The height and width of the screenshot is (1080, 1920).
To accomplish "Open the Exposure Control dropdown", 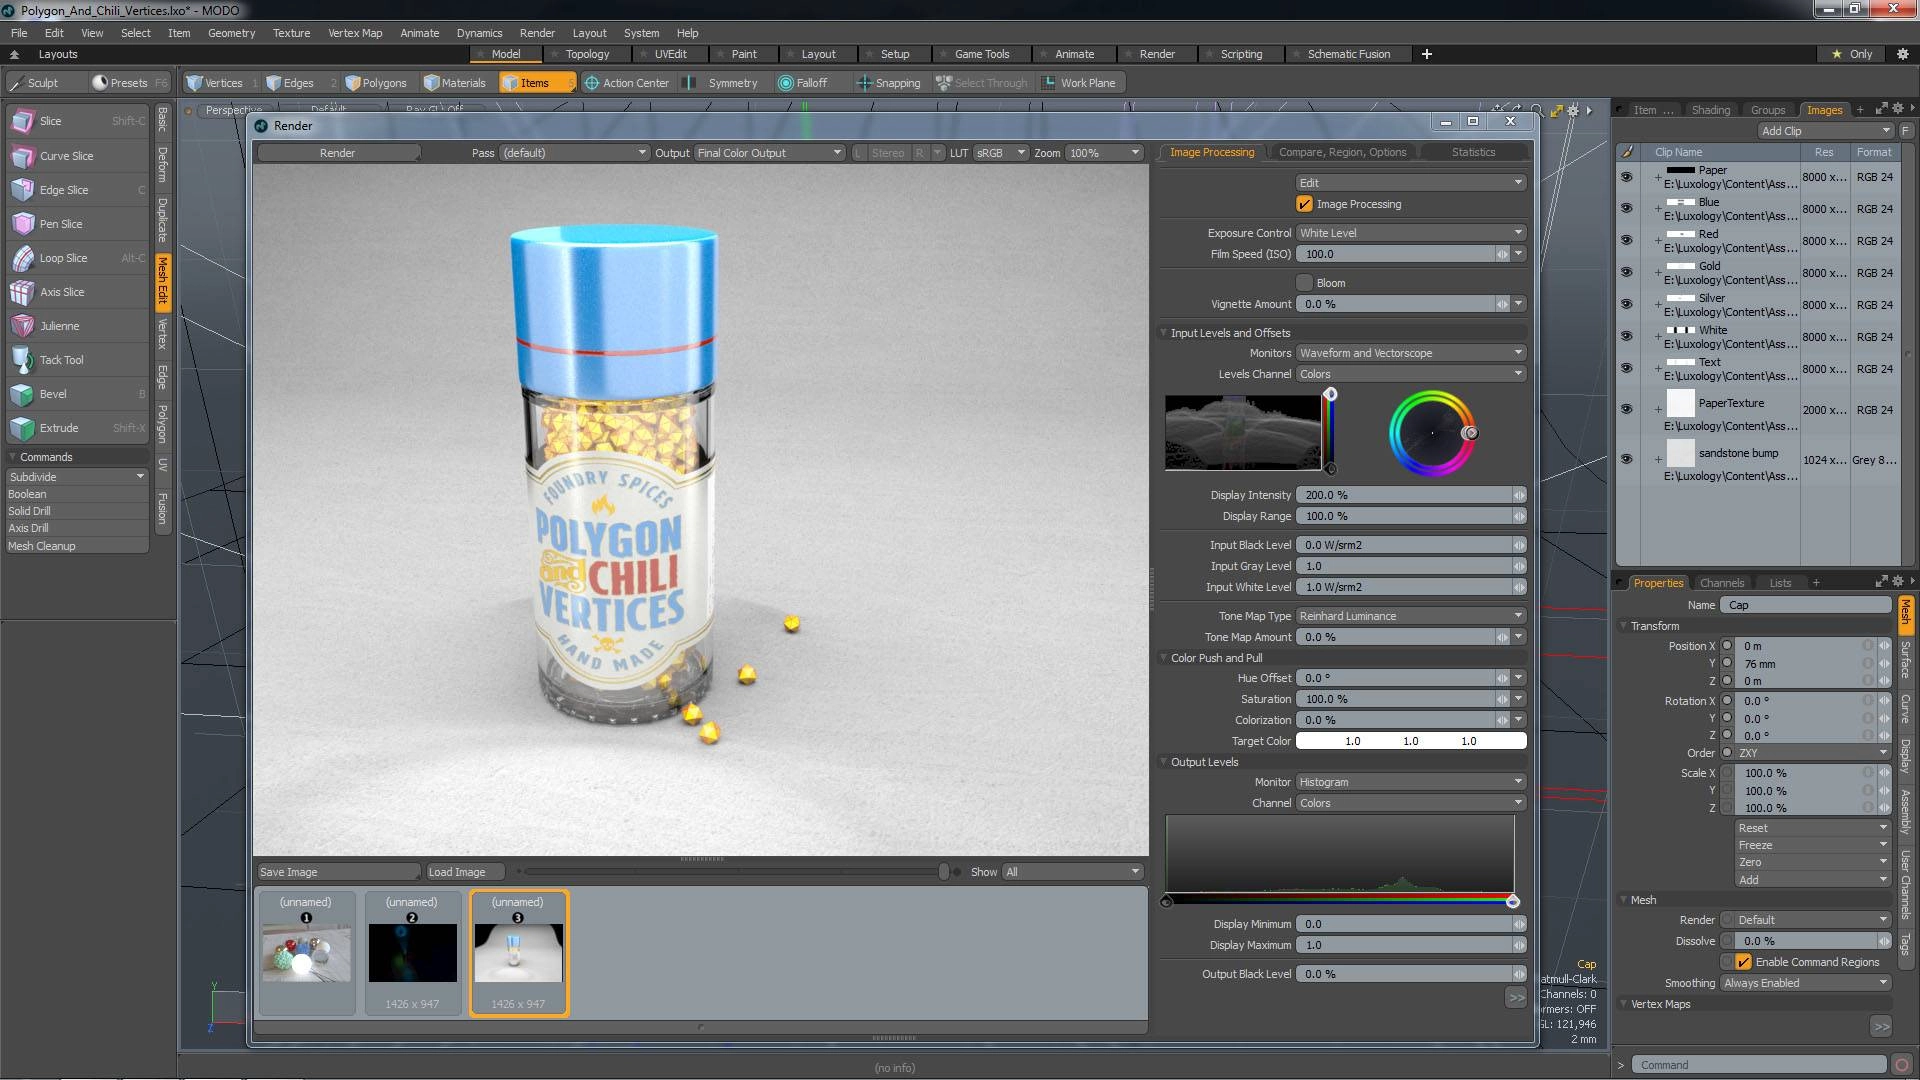I will (x=1411, y=233).
